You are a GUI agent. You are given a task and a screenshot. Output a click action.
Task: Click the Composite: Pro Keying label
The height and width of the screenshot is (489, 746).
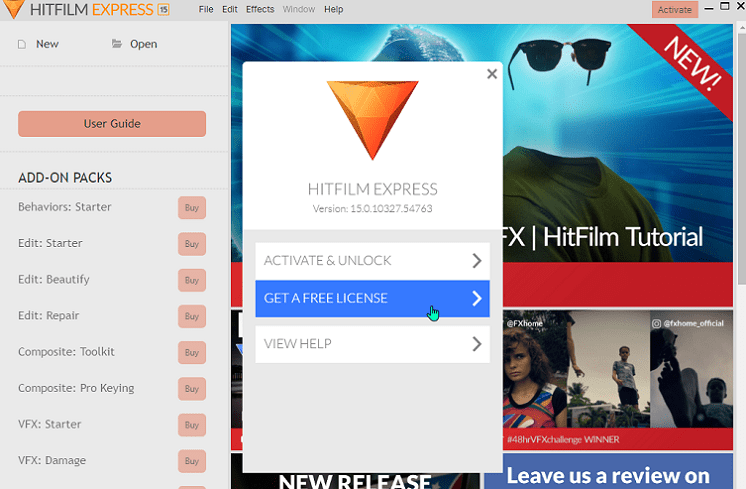tap(76, 388)
